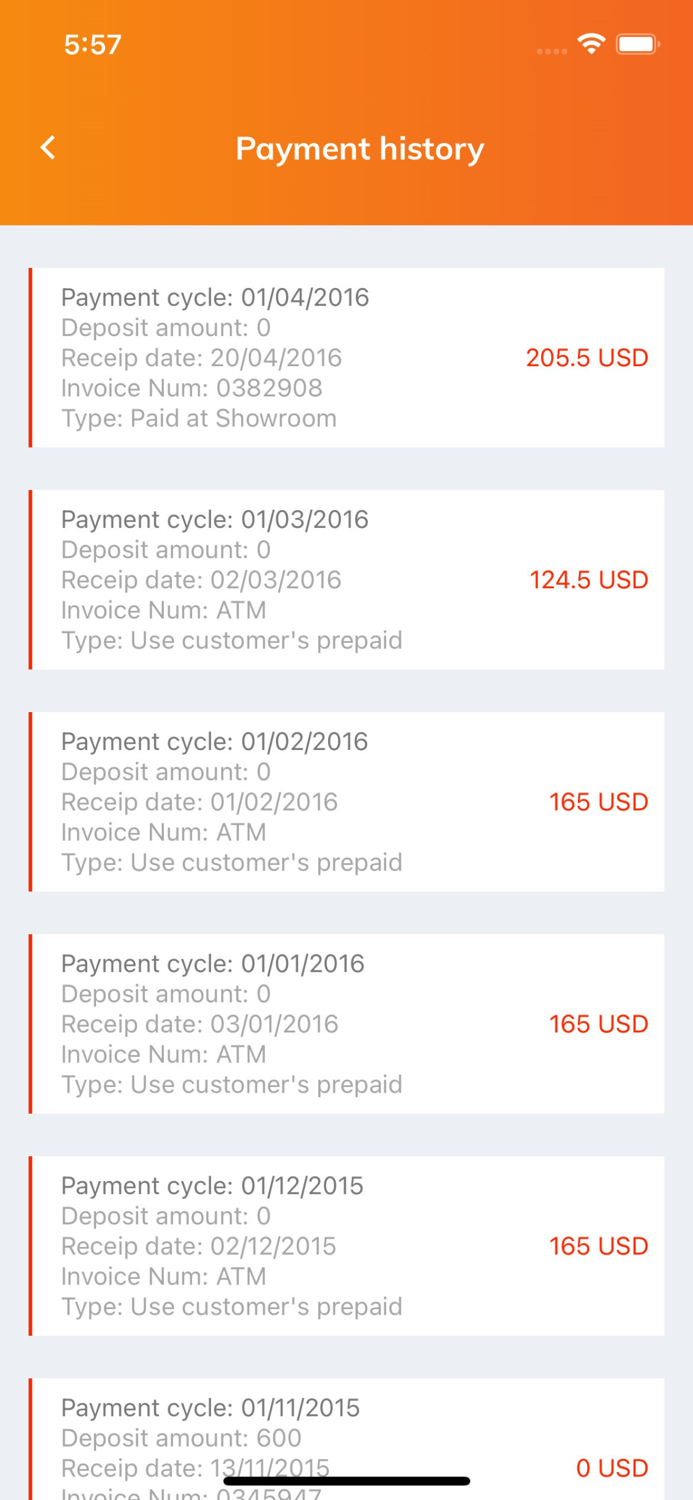Open the 01/03/2016 payment cycle entry
This screenshot has width=693, height=1500.
[215, 519]
